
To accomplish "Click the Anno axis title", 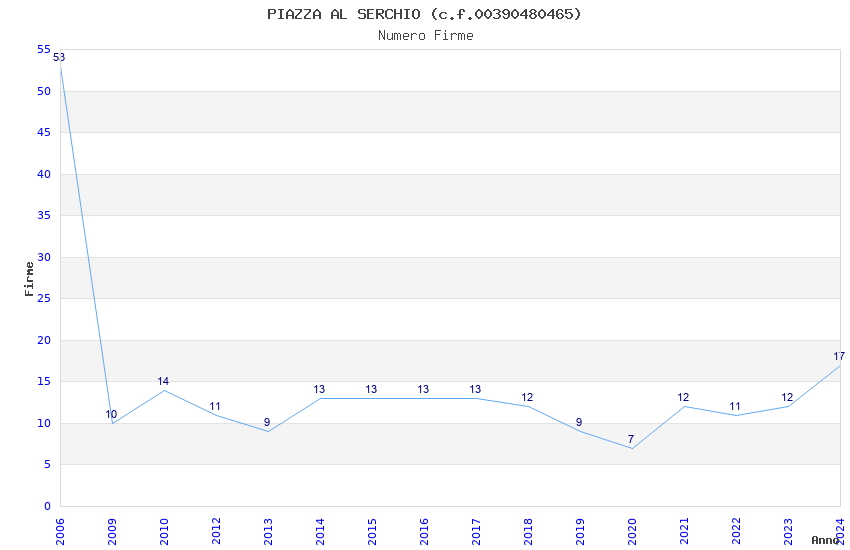I will [x=825, y=540].
